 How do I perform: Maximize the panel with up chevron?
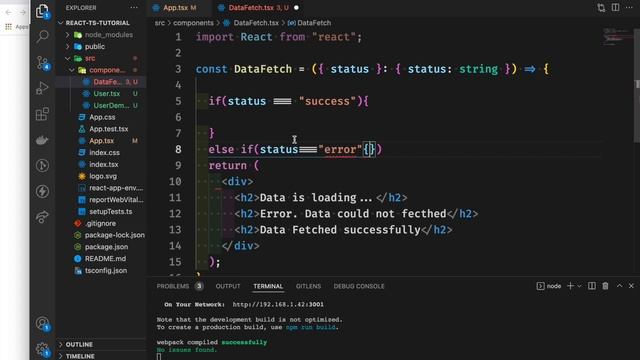point(619,286)
